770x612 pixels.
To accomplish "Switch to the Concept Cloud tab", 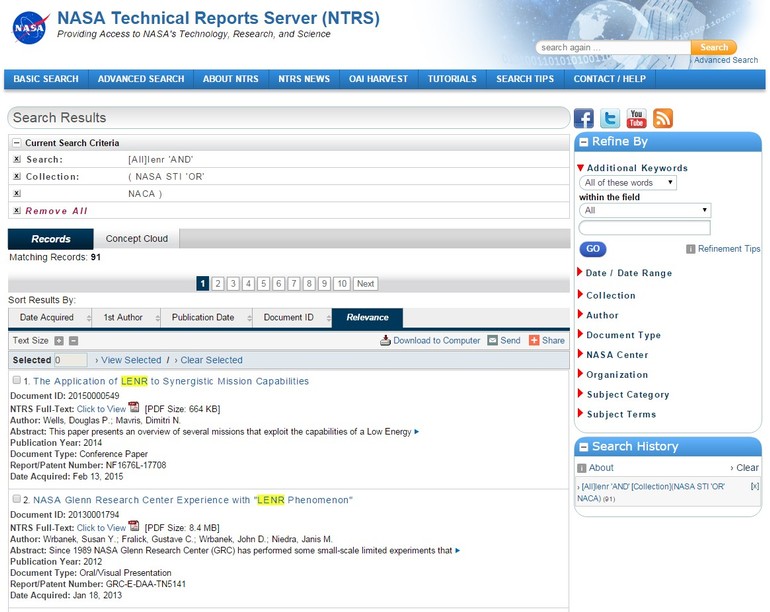I will coord(137,239).
